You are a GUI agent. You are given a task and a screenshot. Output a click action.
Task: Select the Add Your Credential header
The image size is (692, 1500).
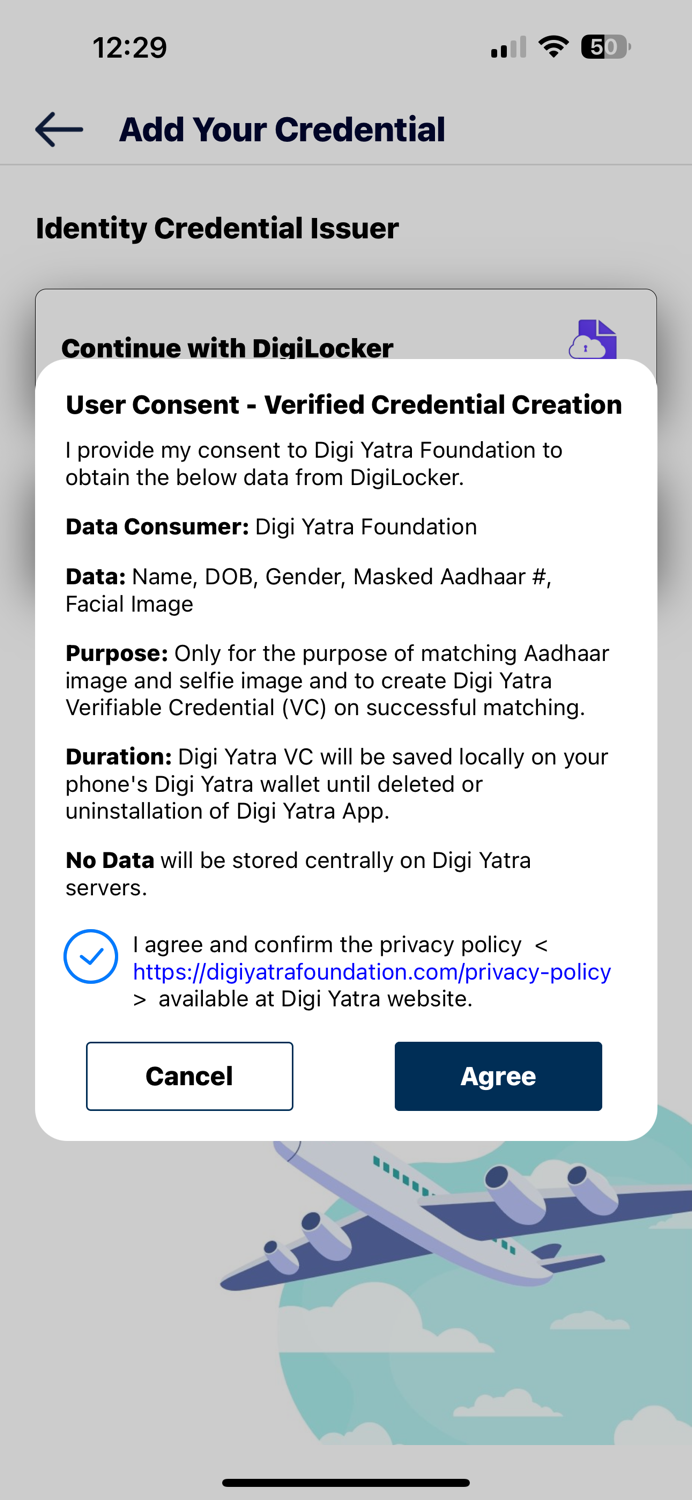tap(281, 129)
